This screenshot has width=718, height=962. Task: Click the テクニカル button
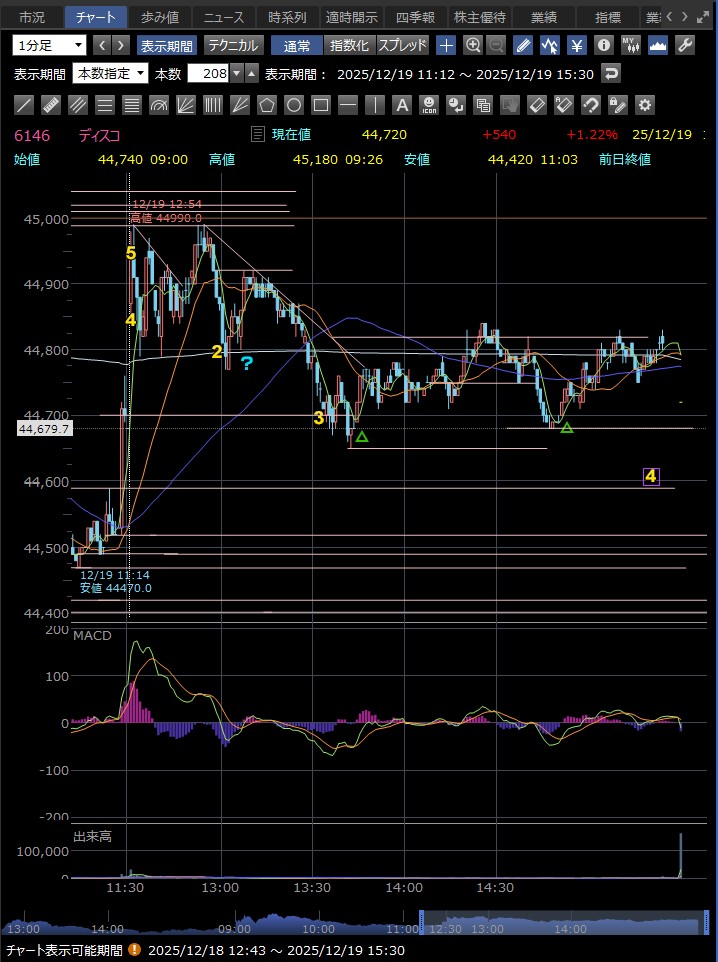[x=233, y=45]
